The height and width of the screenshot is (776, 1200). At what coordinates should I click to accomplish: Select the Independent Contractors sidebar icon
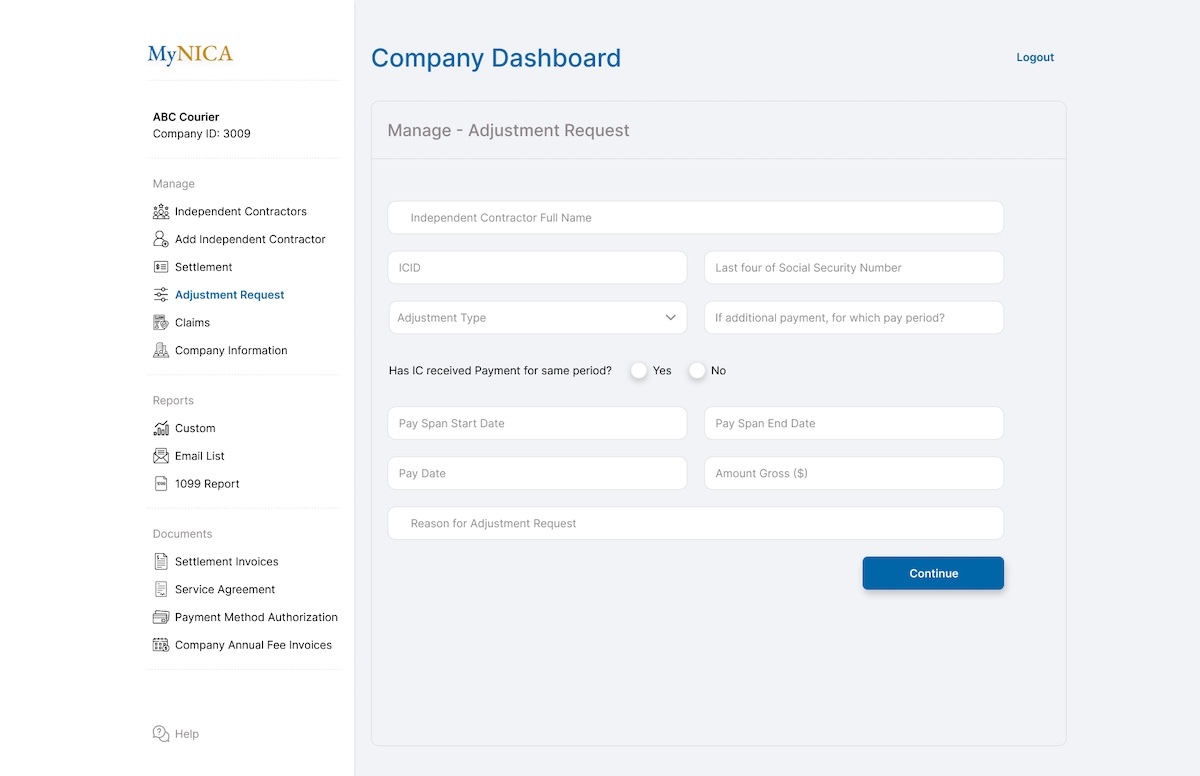[160, 211]
